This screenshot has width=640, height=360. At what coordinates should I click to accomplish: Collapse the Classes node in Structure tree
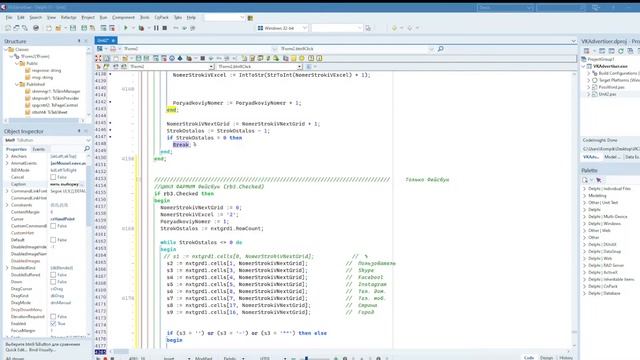6,49
